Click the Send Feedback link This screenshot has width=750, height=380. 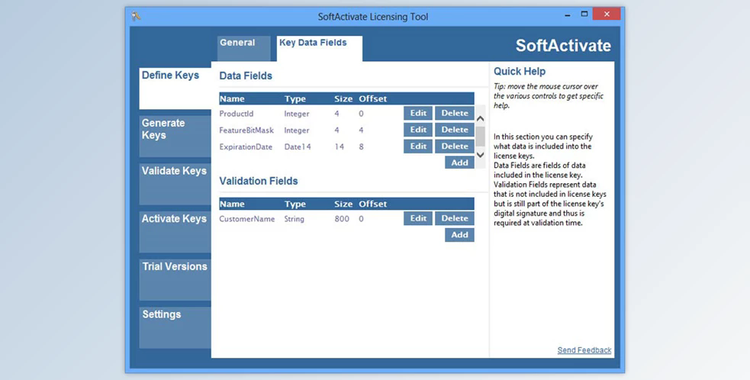coord(584,350)
